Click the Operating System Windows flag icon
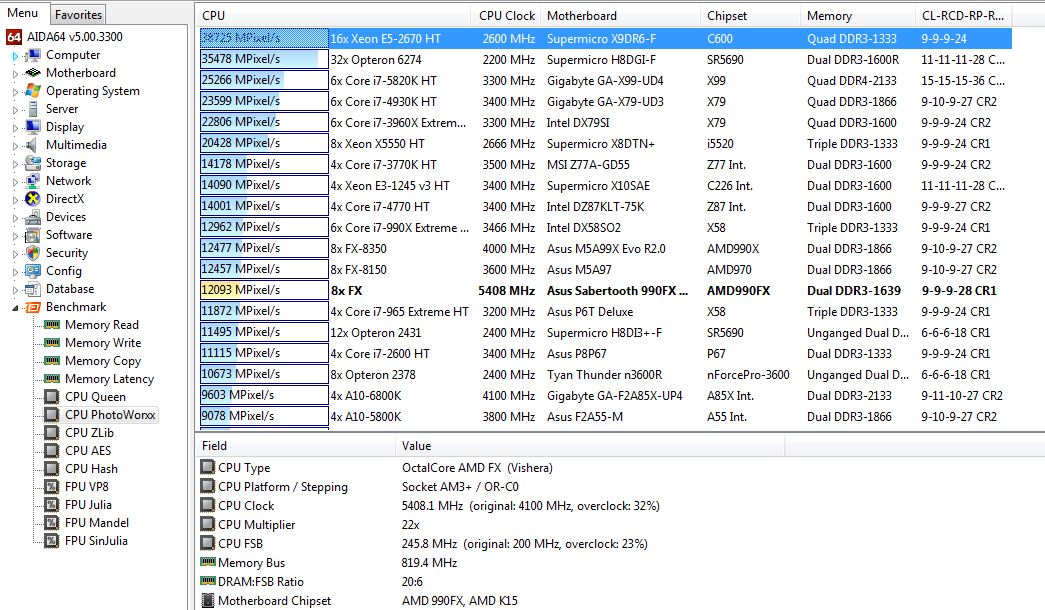 [x=33, y=91]
